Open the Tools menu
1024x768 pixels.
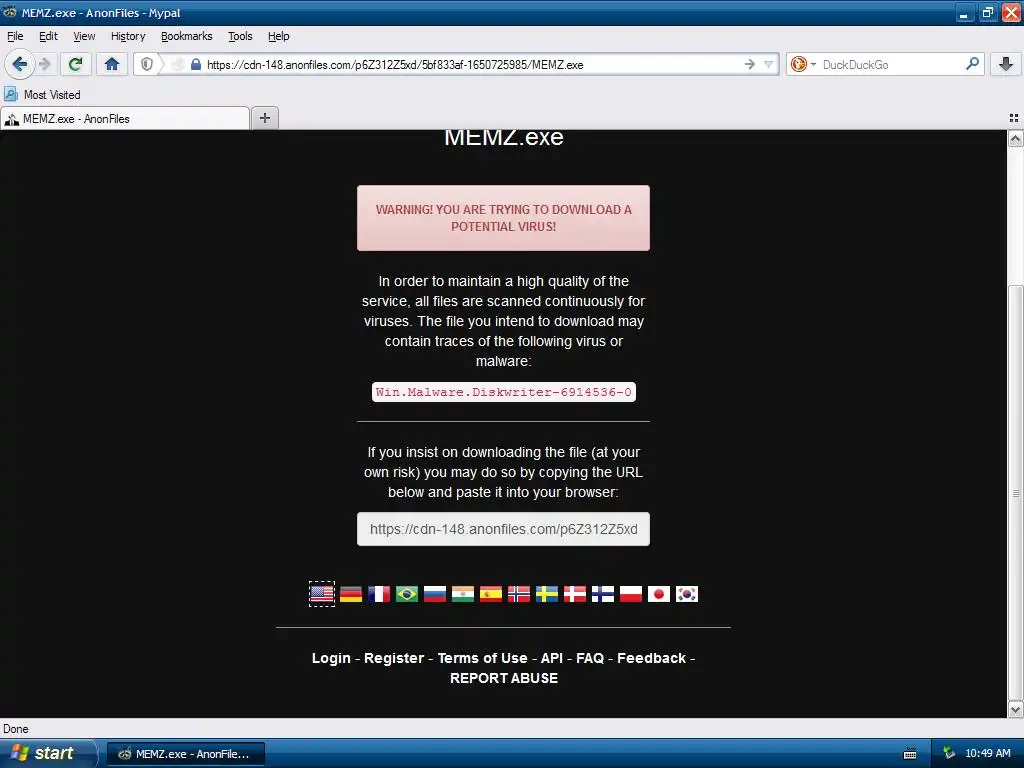(x=240, y=37)
